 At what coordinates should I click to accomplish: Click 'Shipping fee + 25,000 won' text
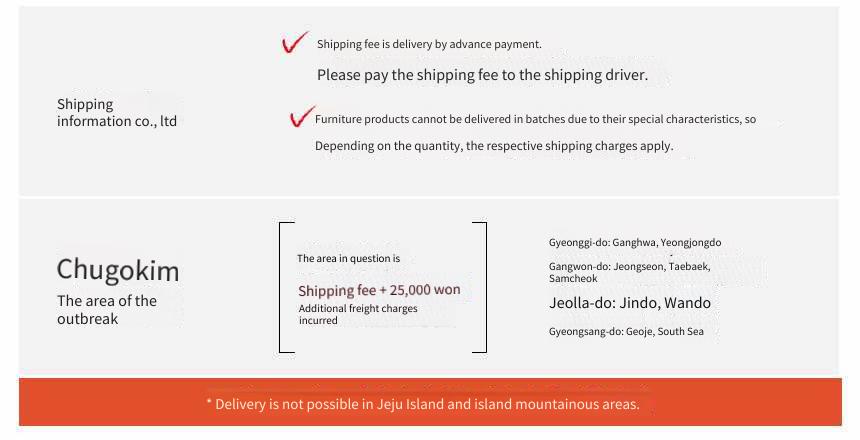point(379,290)
